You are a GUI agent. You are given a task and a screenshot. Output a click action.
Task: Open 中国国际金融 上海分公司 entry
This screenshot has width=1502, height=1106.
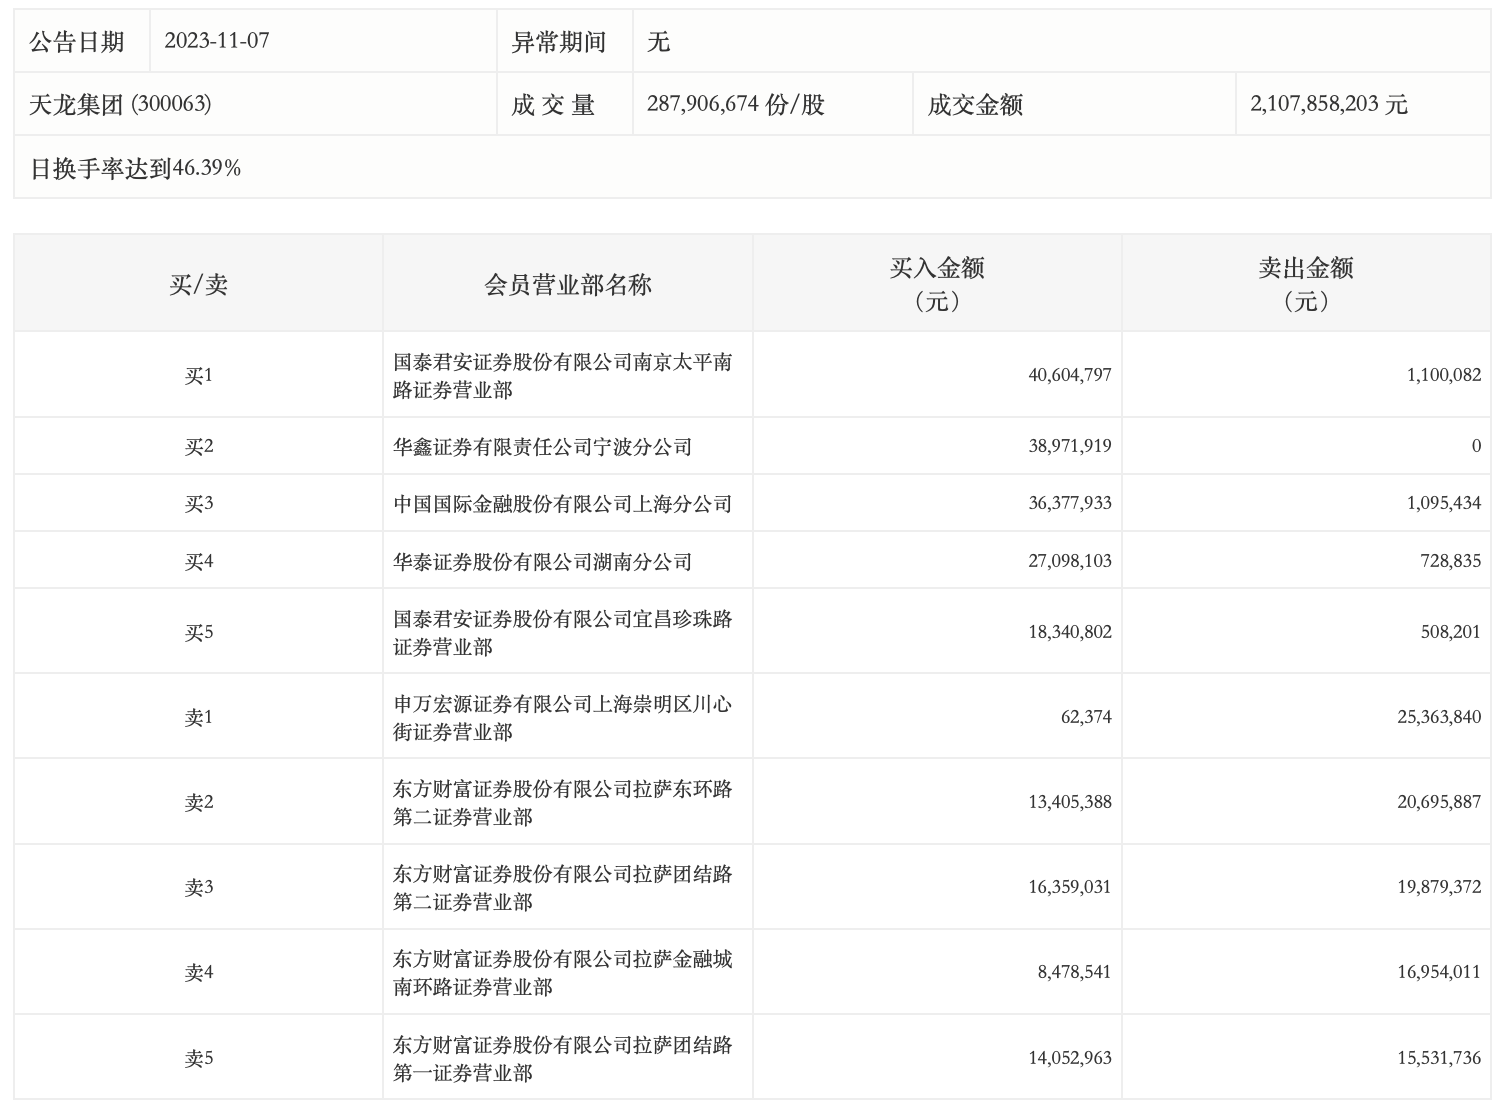coord(562,504)
